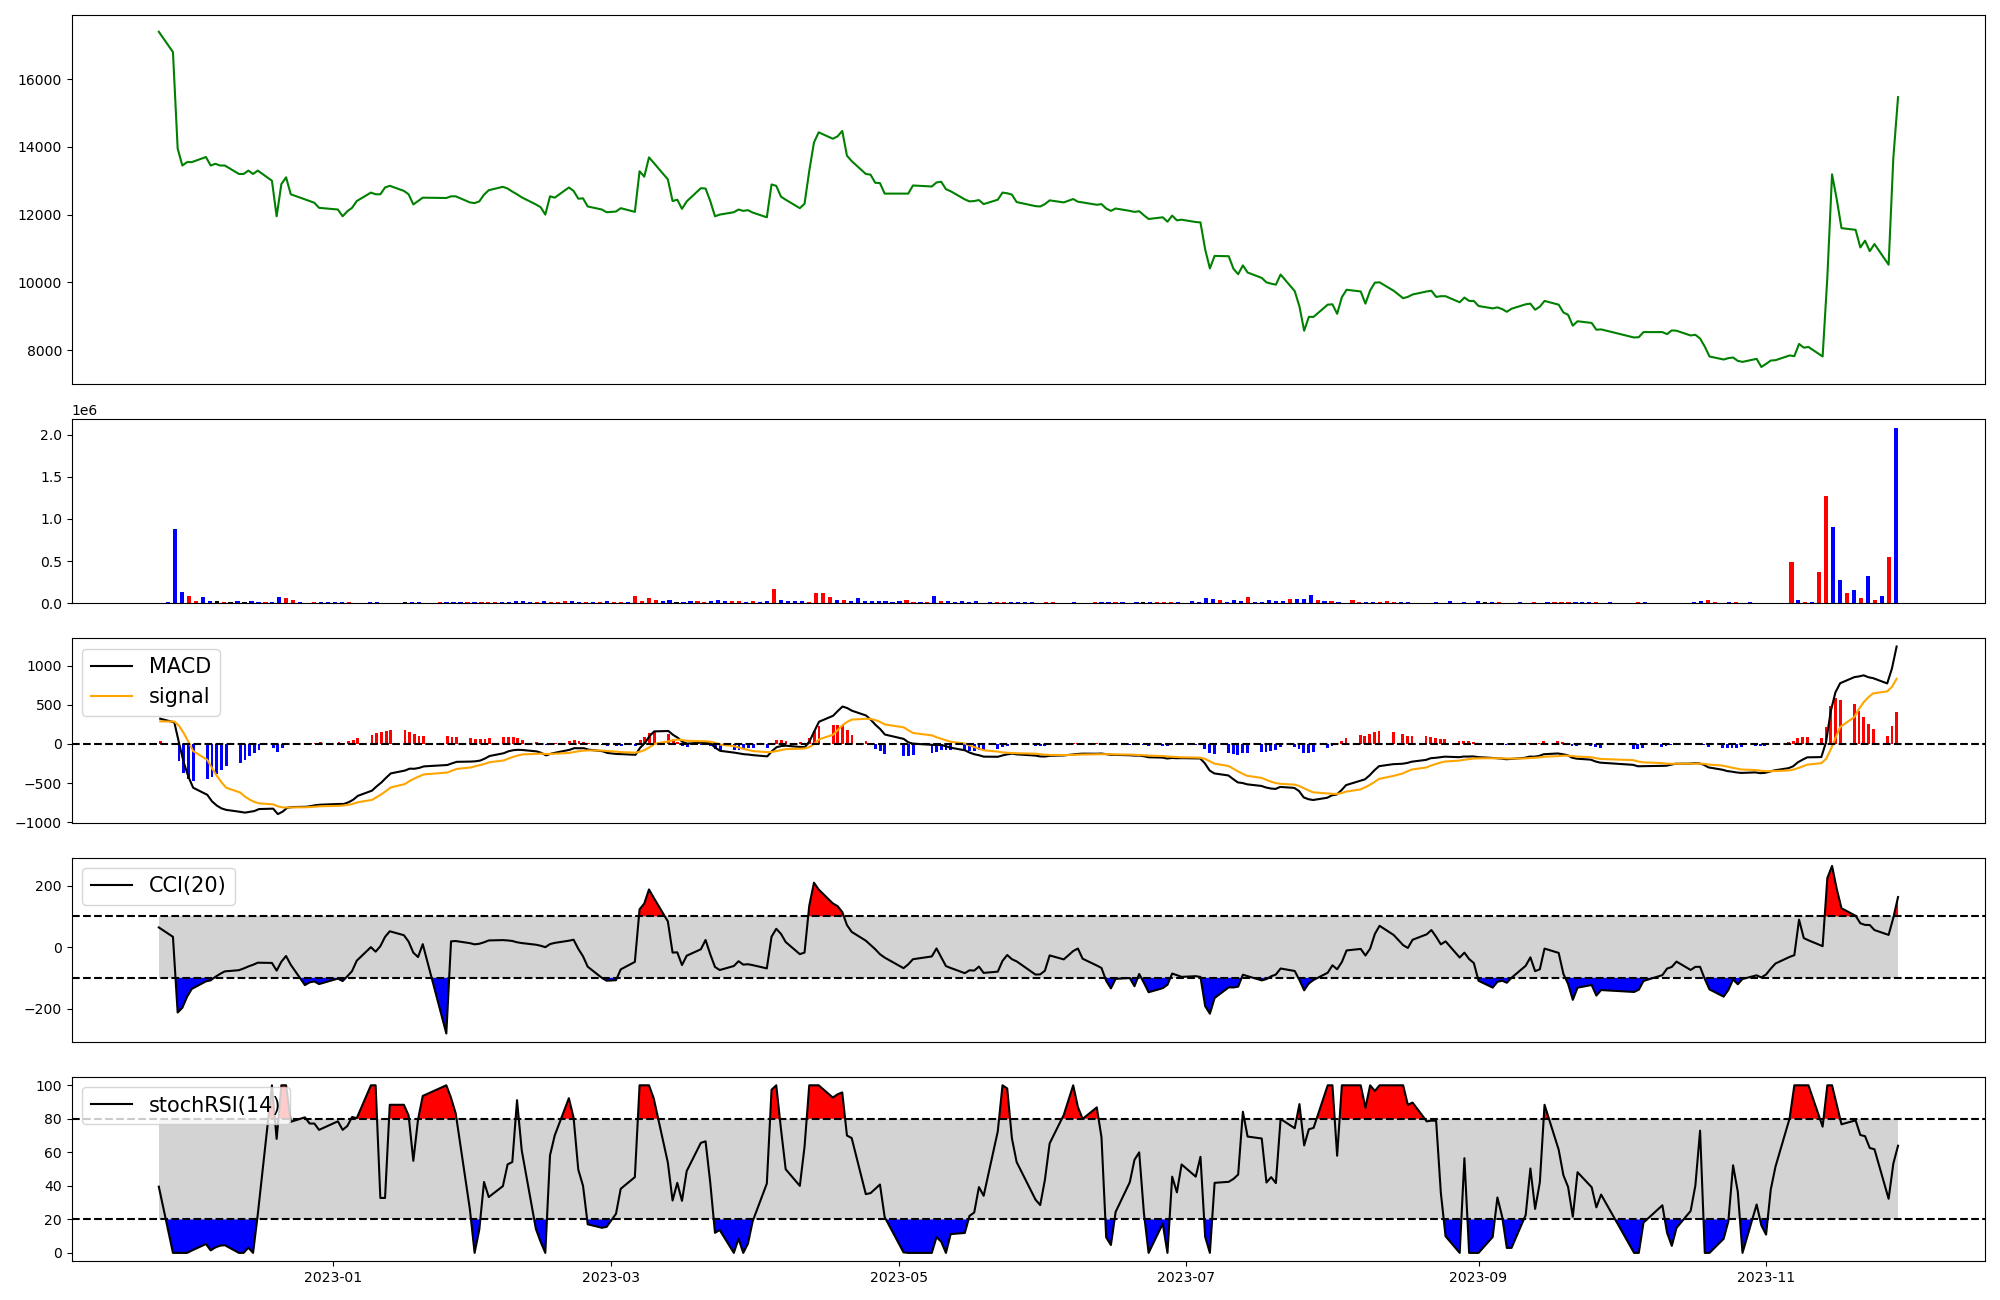Image resolution: width=2000 pixels, height=1300 pixels.
Task: Click the signal legend text
Action: (x=179, y=696)
